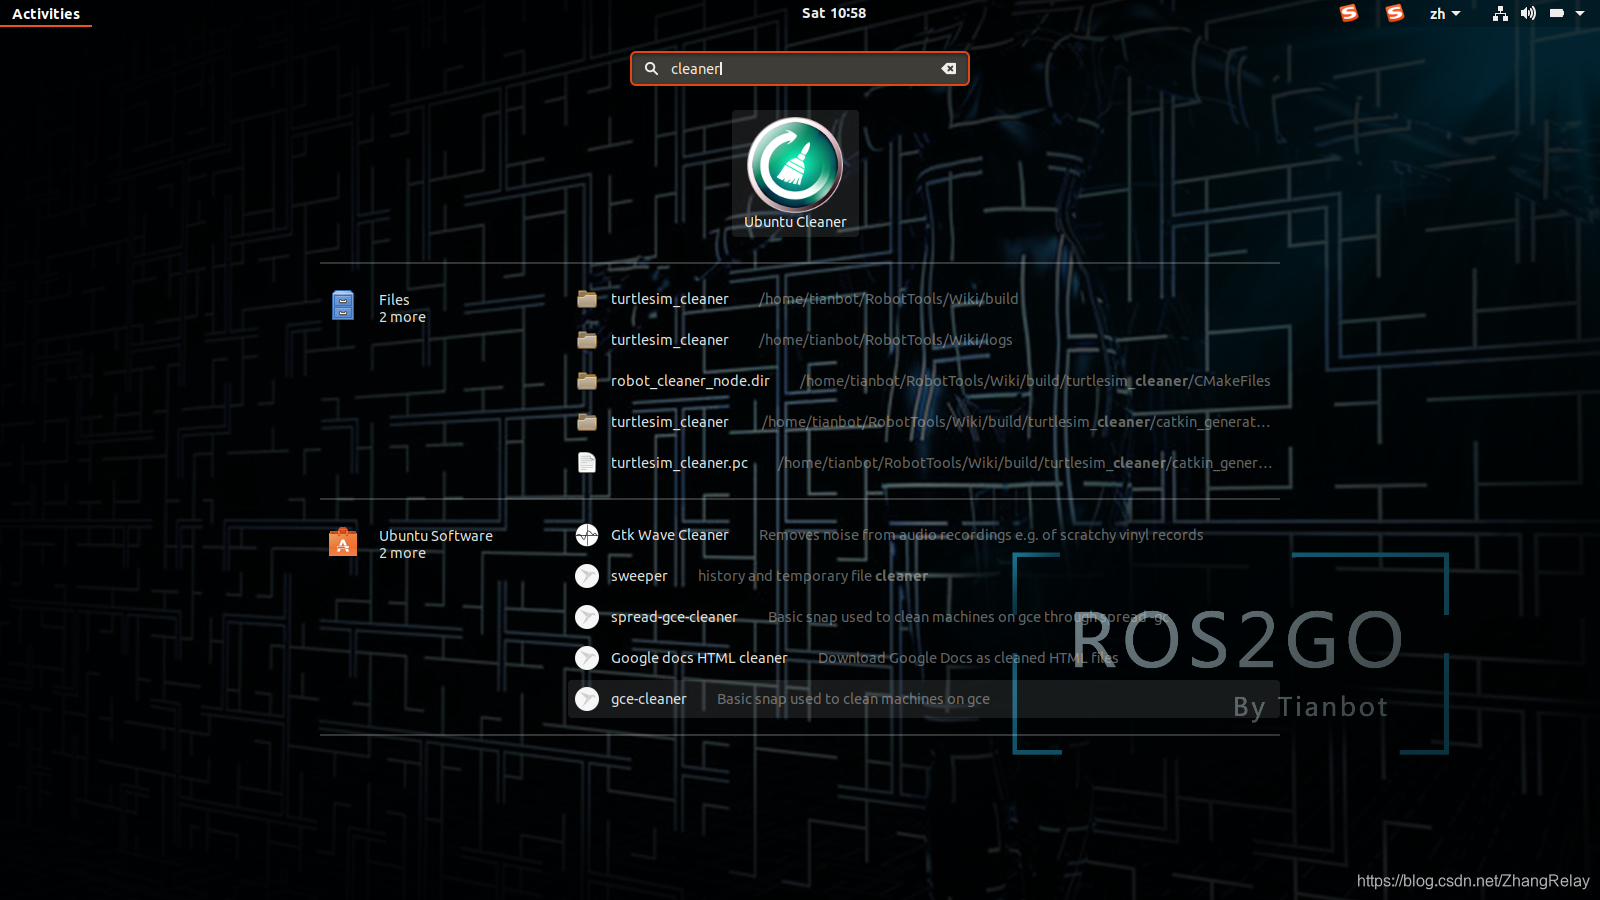Open the robot_cleaner_node.dir folder icon
The height and width of the screenshot is (900, 1600).
click(587, 381)
